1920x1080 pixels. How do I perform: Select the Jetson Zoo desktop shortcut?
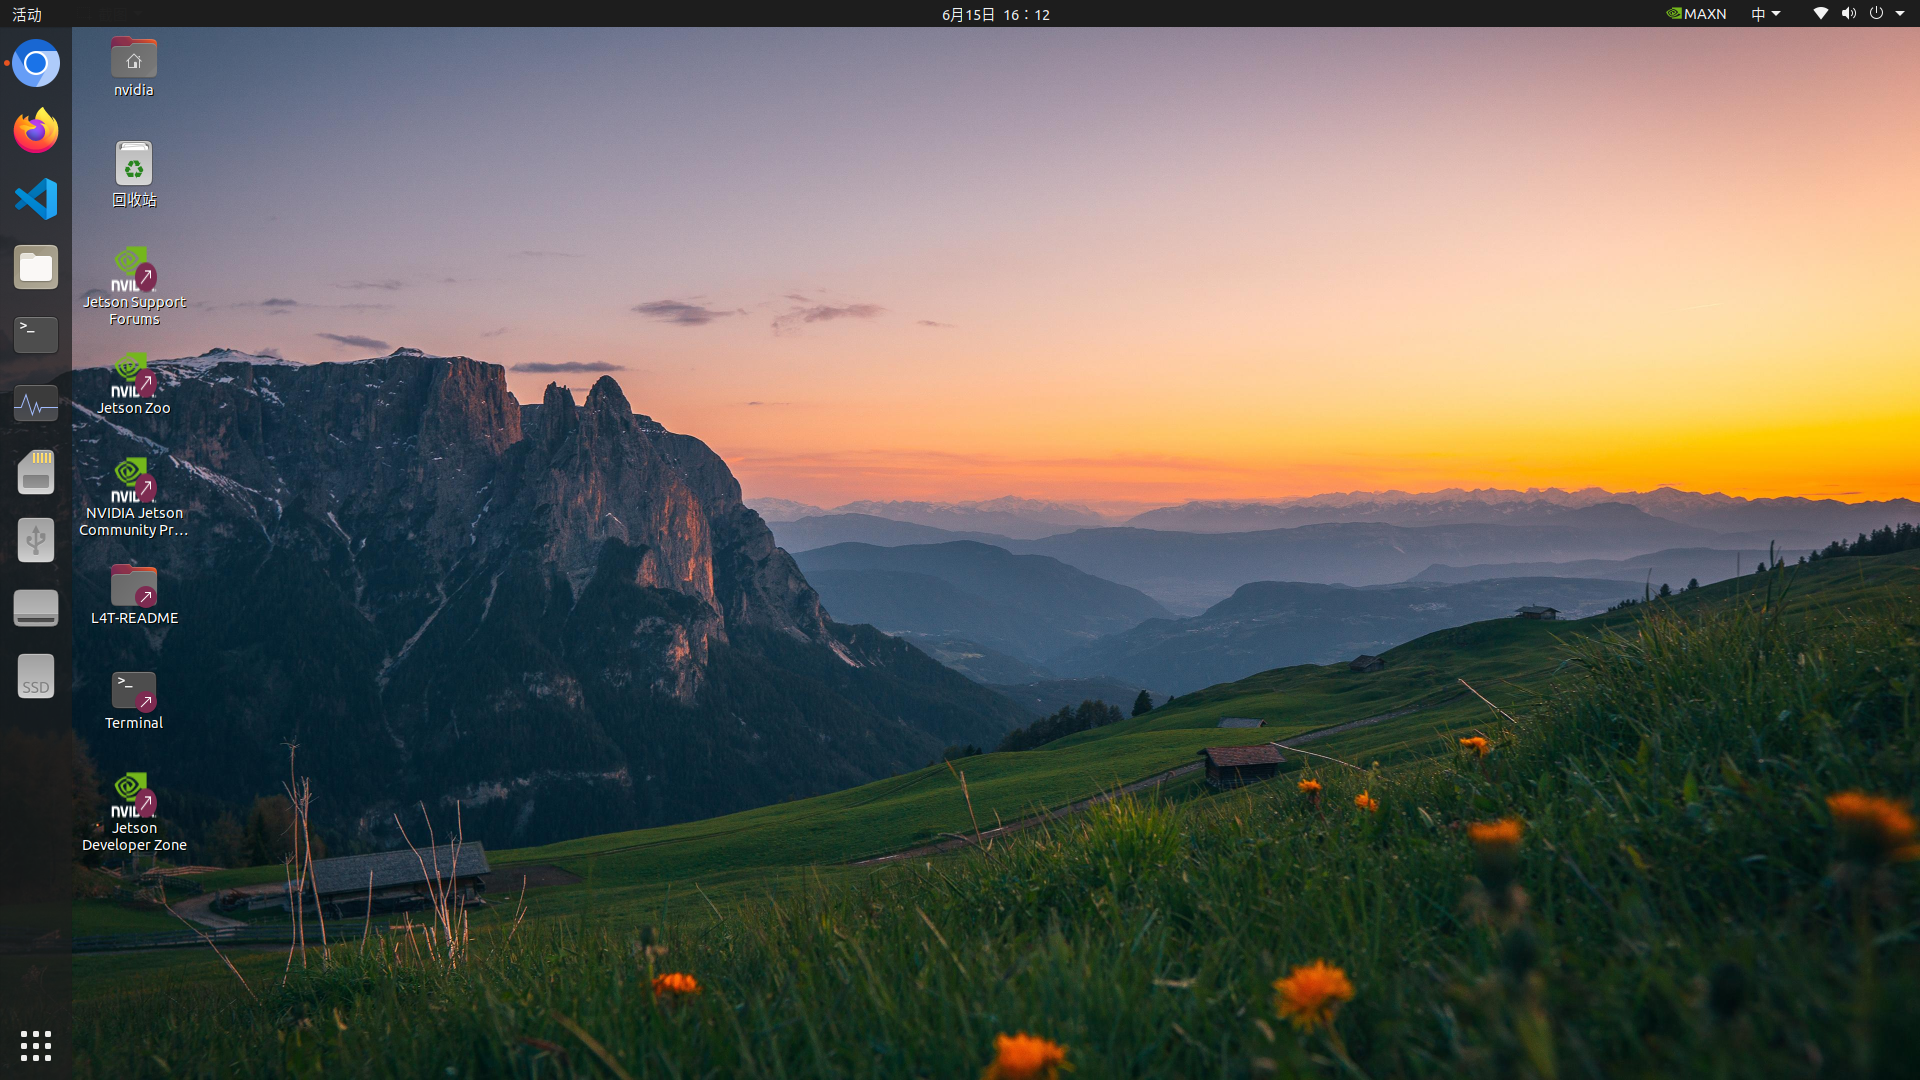click(x=134, y=384)
